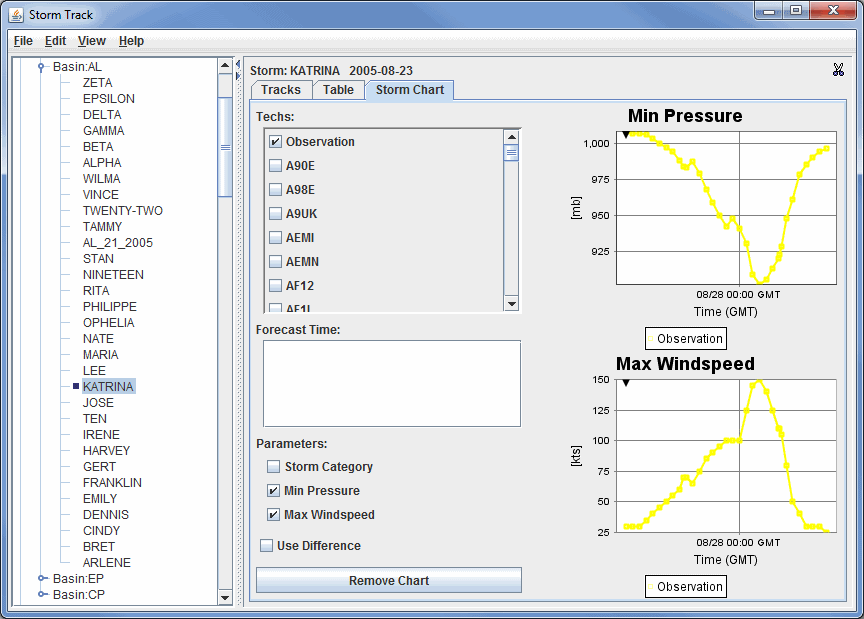The image size is (864, 619).
Task: Open the File menu
Action: point(23,41)
